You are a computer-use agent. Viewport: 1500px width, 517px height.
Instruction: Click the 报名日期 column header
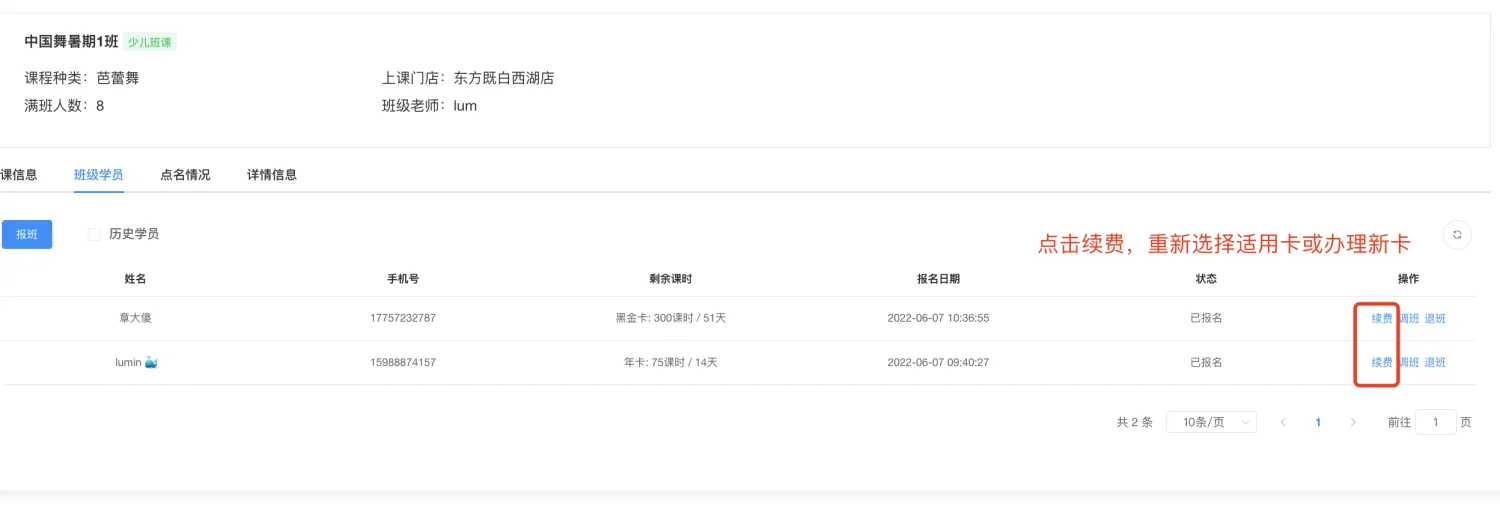click(938, 278)
